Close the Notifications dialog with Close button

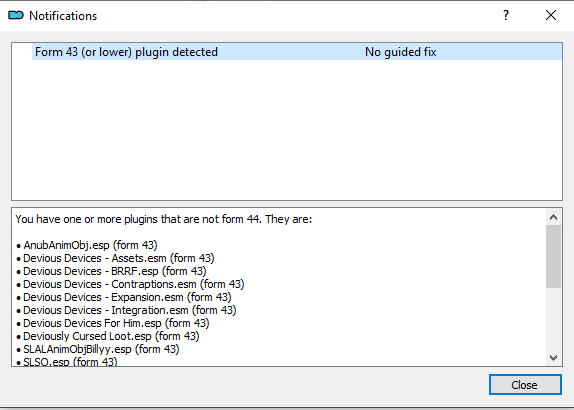pyautogui.click(x=525, y=385)
